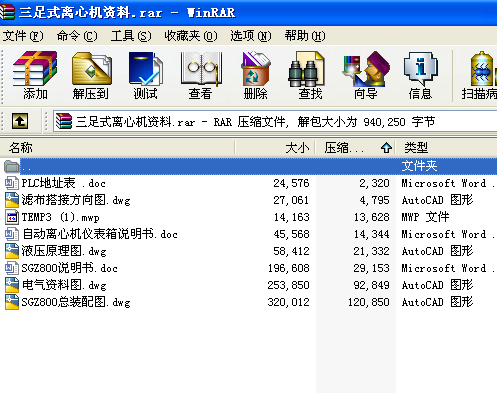Click size value 27,061

[x=291, y=200]
